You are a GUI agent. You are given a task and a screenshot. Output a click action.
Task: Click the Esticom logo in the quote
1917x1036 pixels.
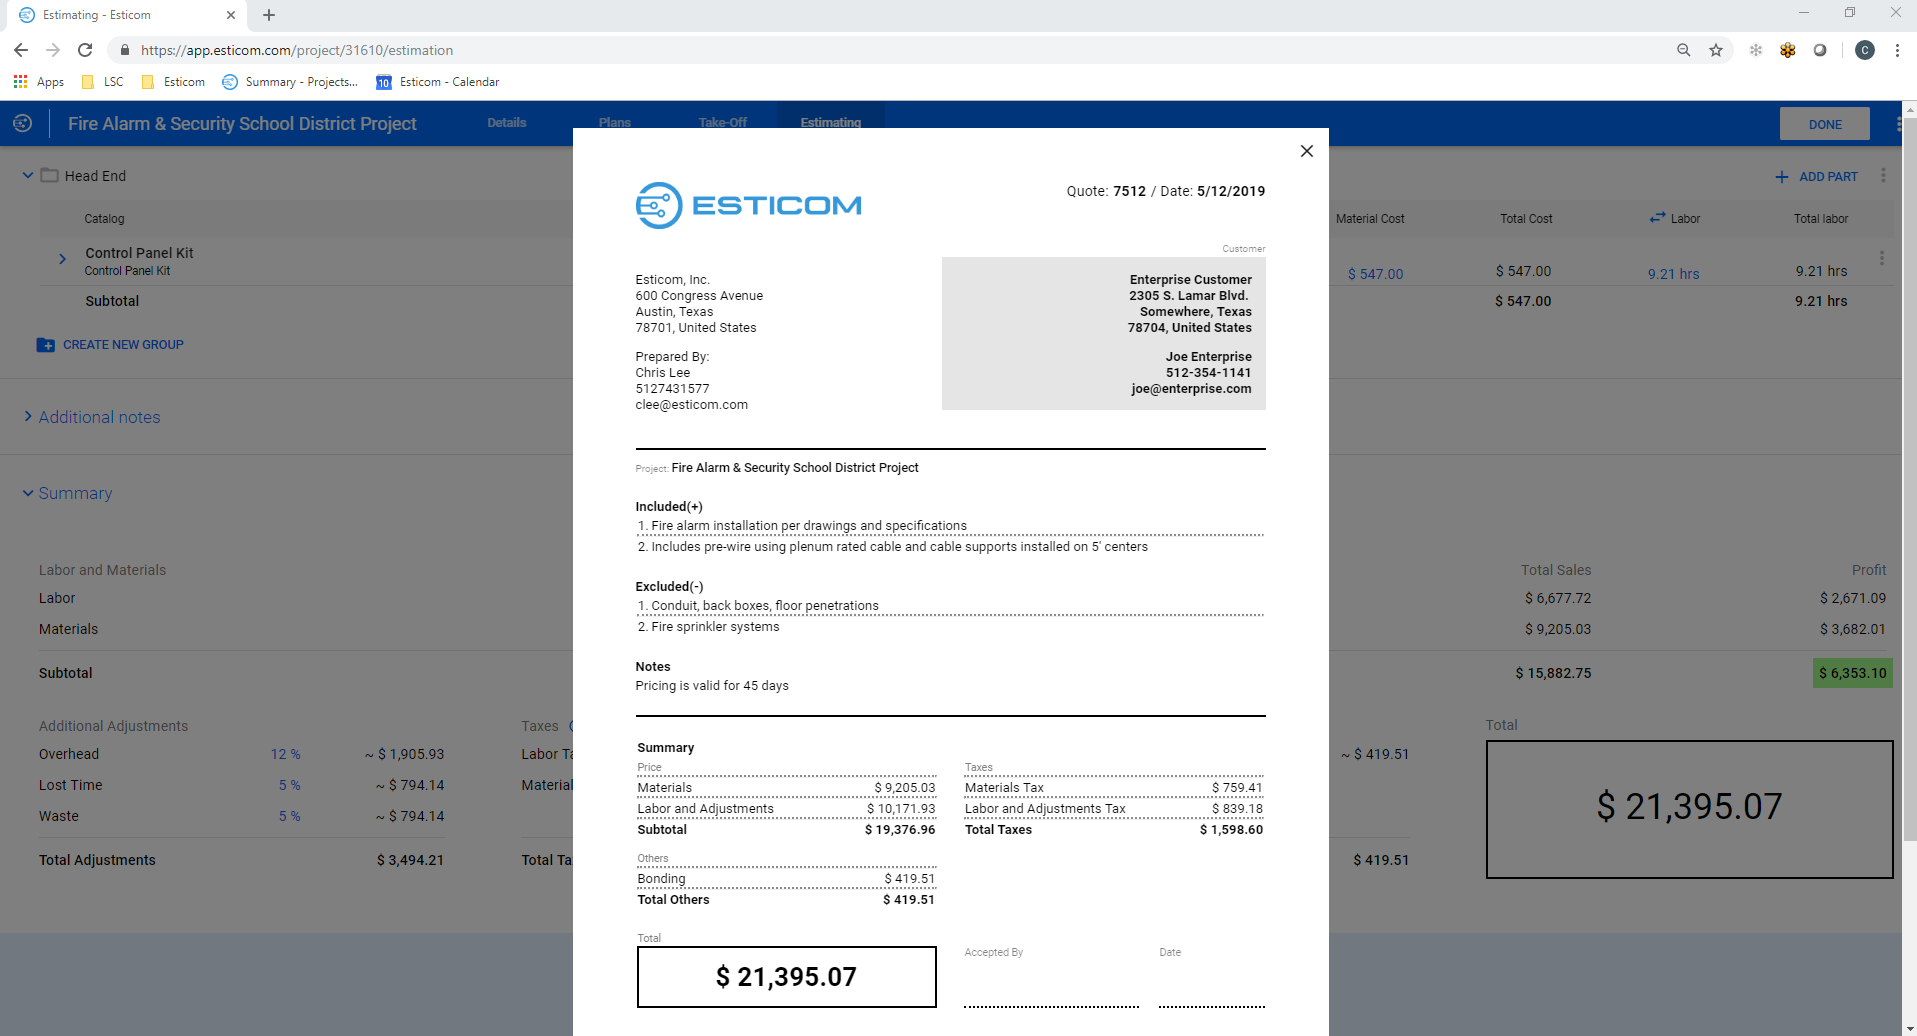pos(748,205)
